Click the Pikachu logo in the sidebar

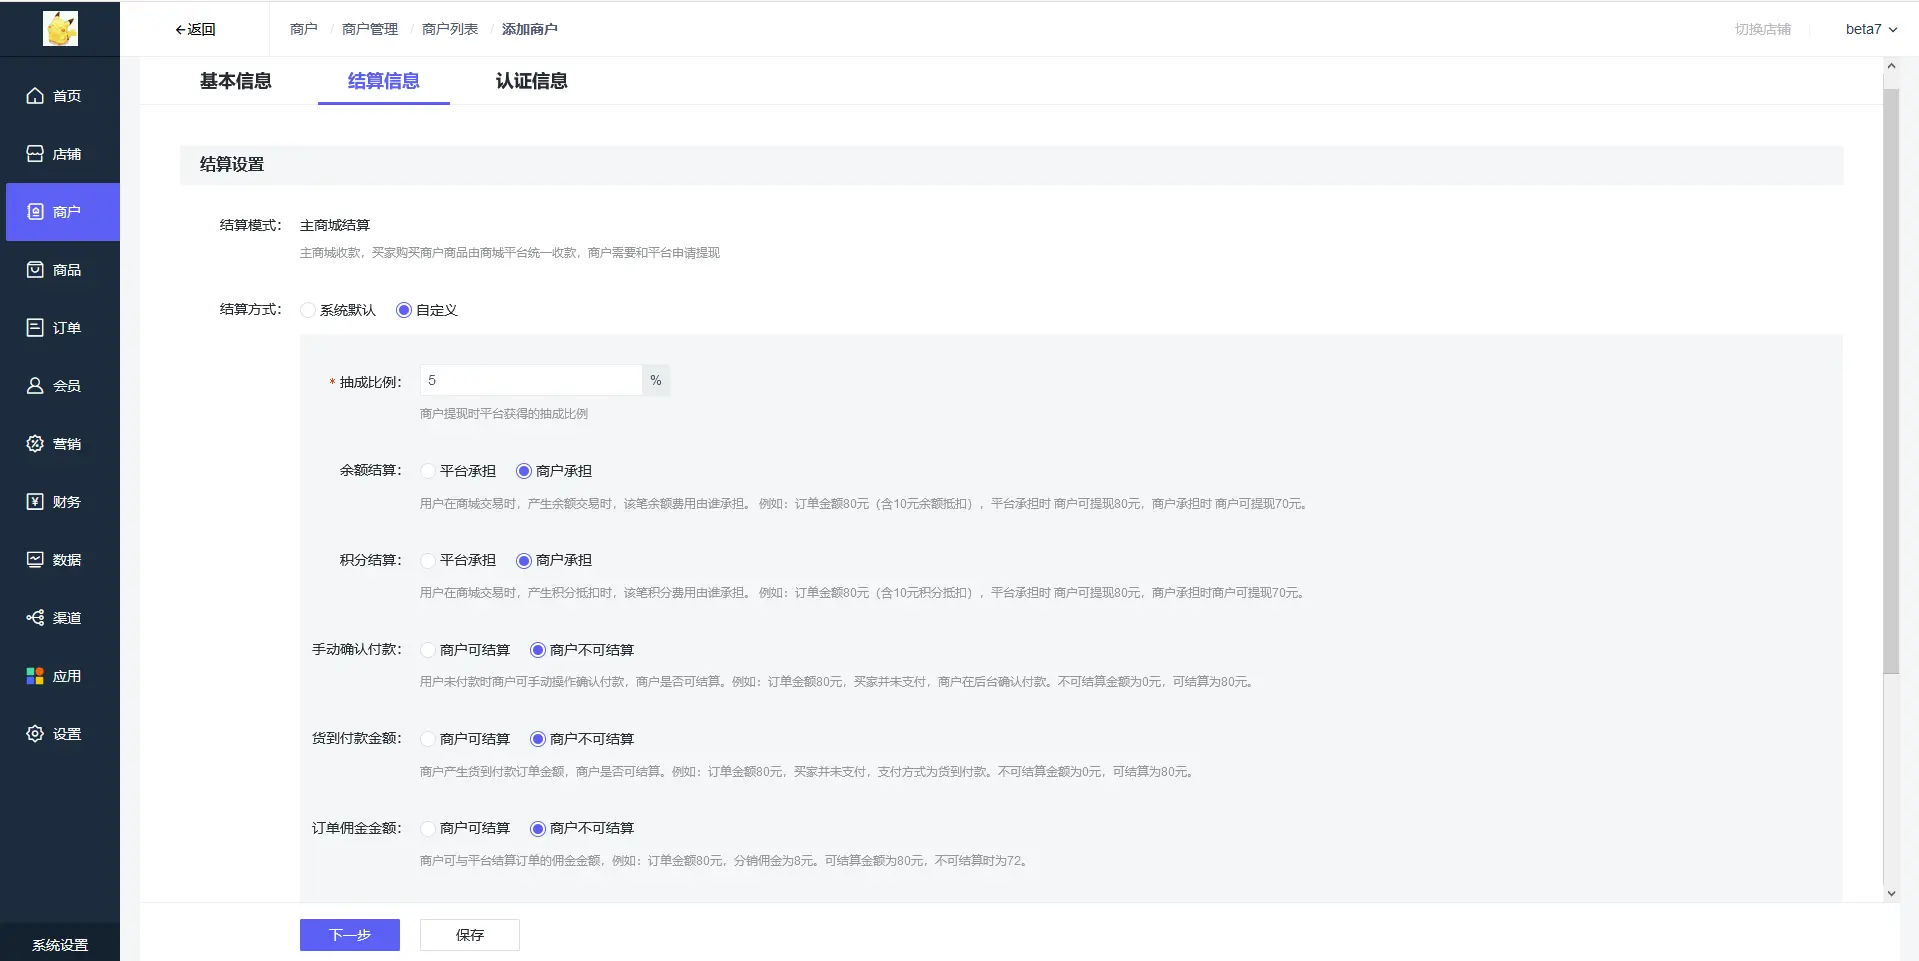tap(60, 29)
